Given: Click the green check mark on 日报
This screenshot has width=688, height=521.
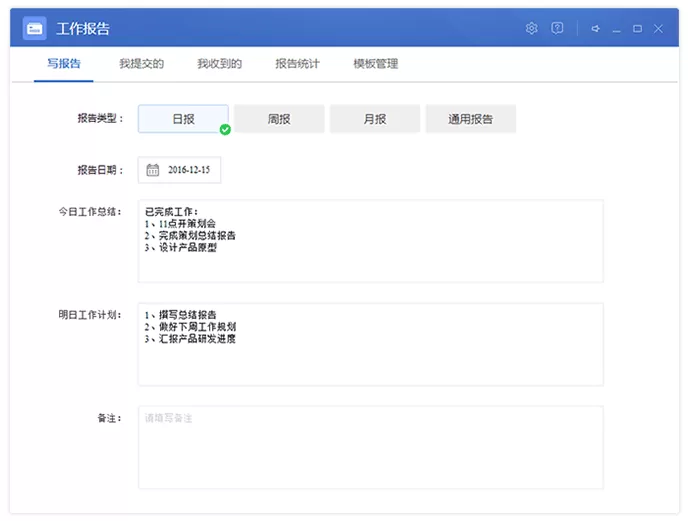Looking at the screenshot, I should 225,129.
